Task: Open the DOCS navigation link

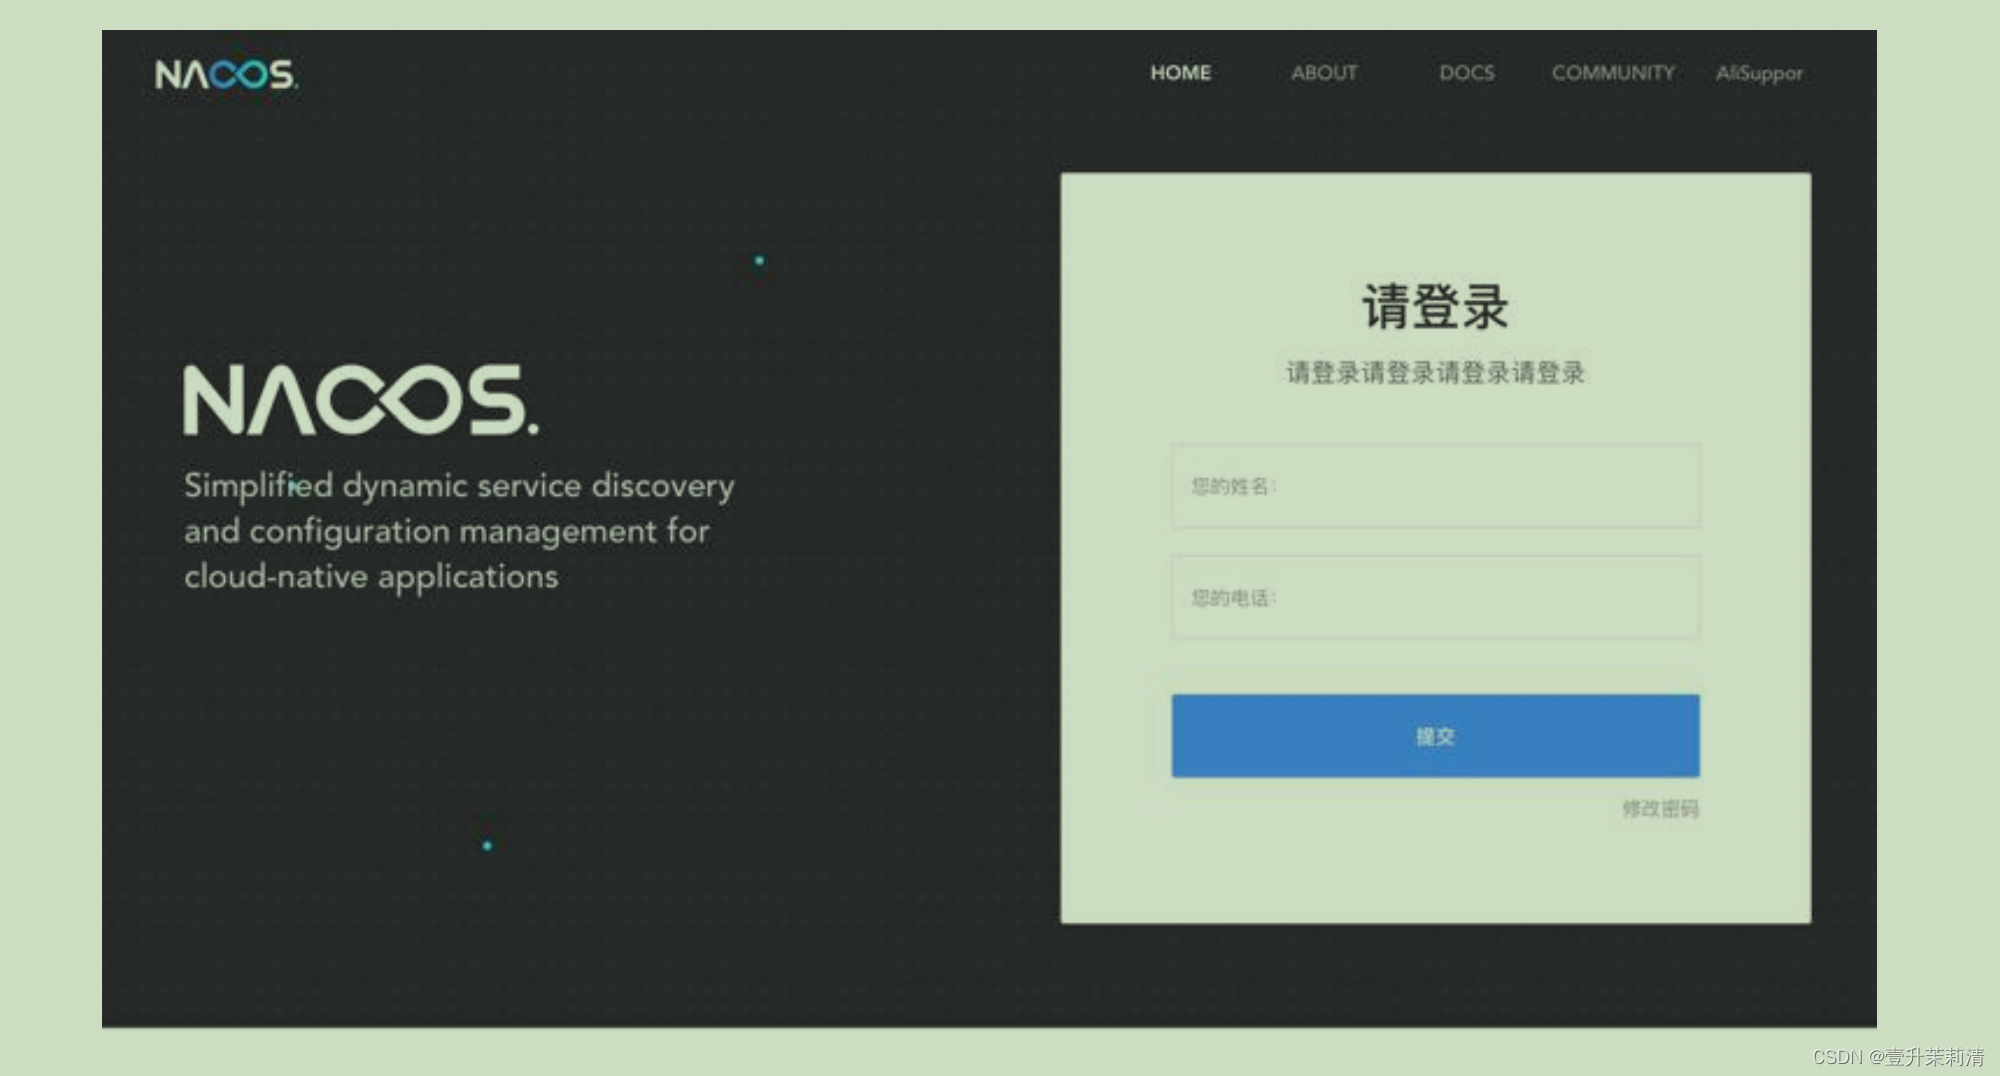Action: pos(1467,73)
